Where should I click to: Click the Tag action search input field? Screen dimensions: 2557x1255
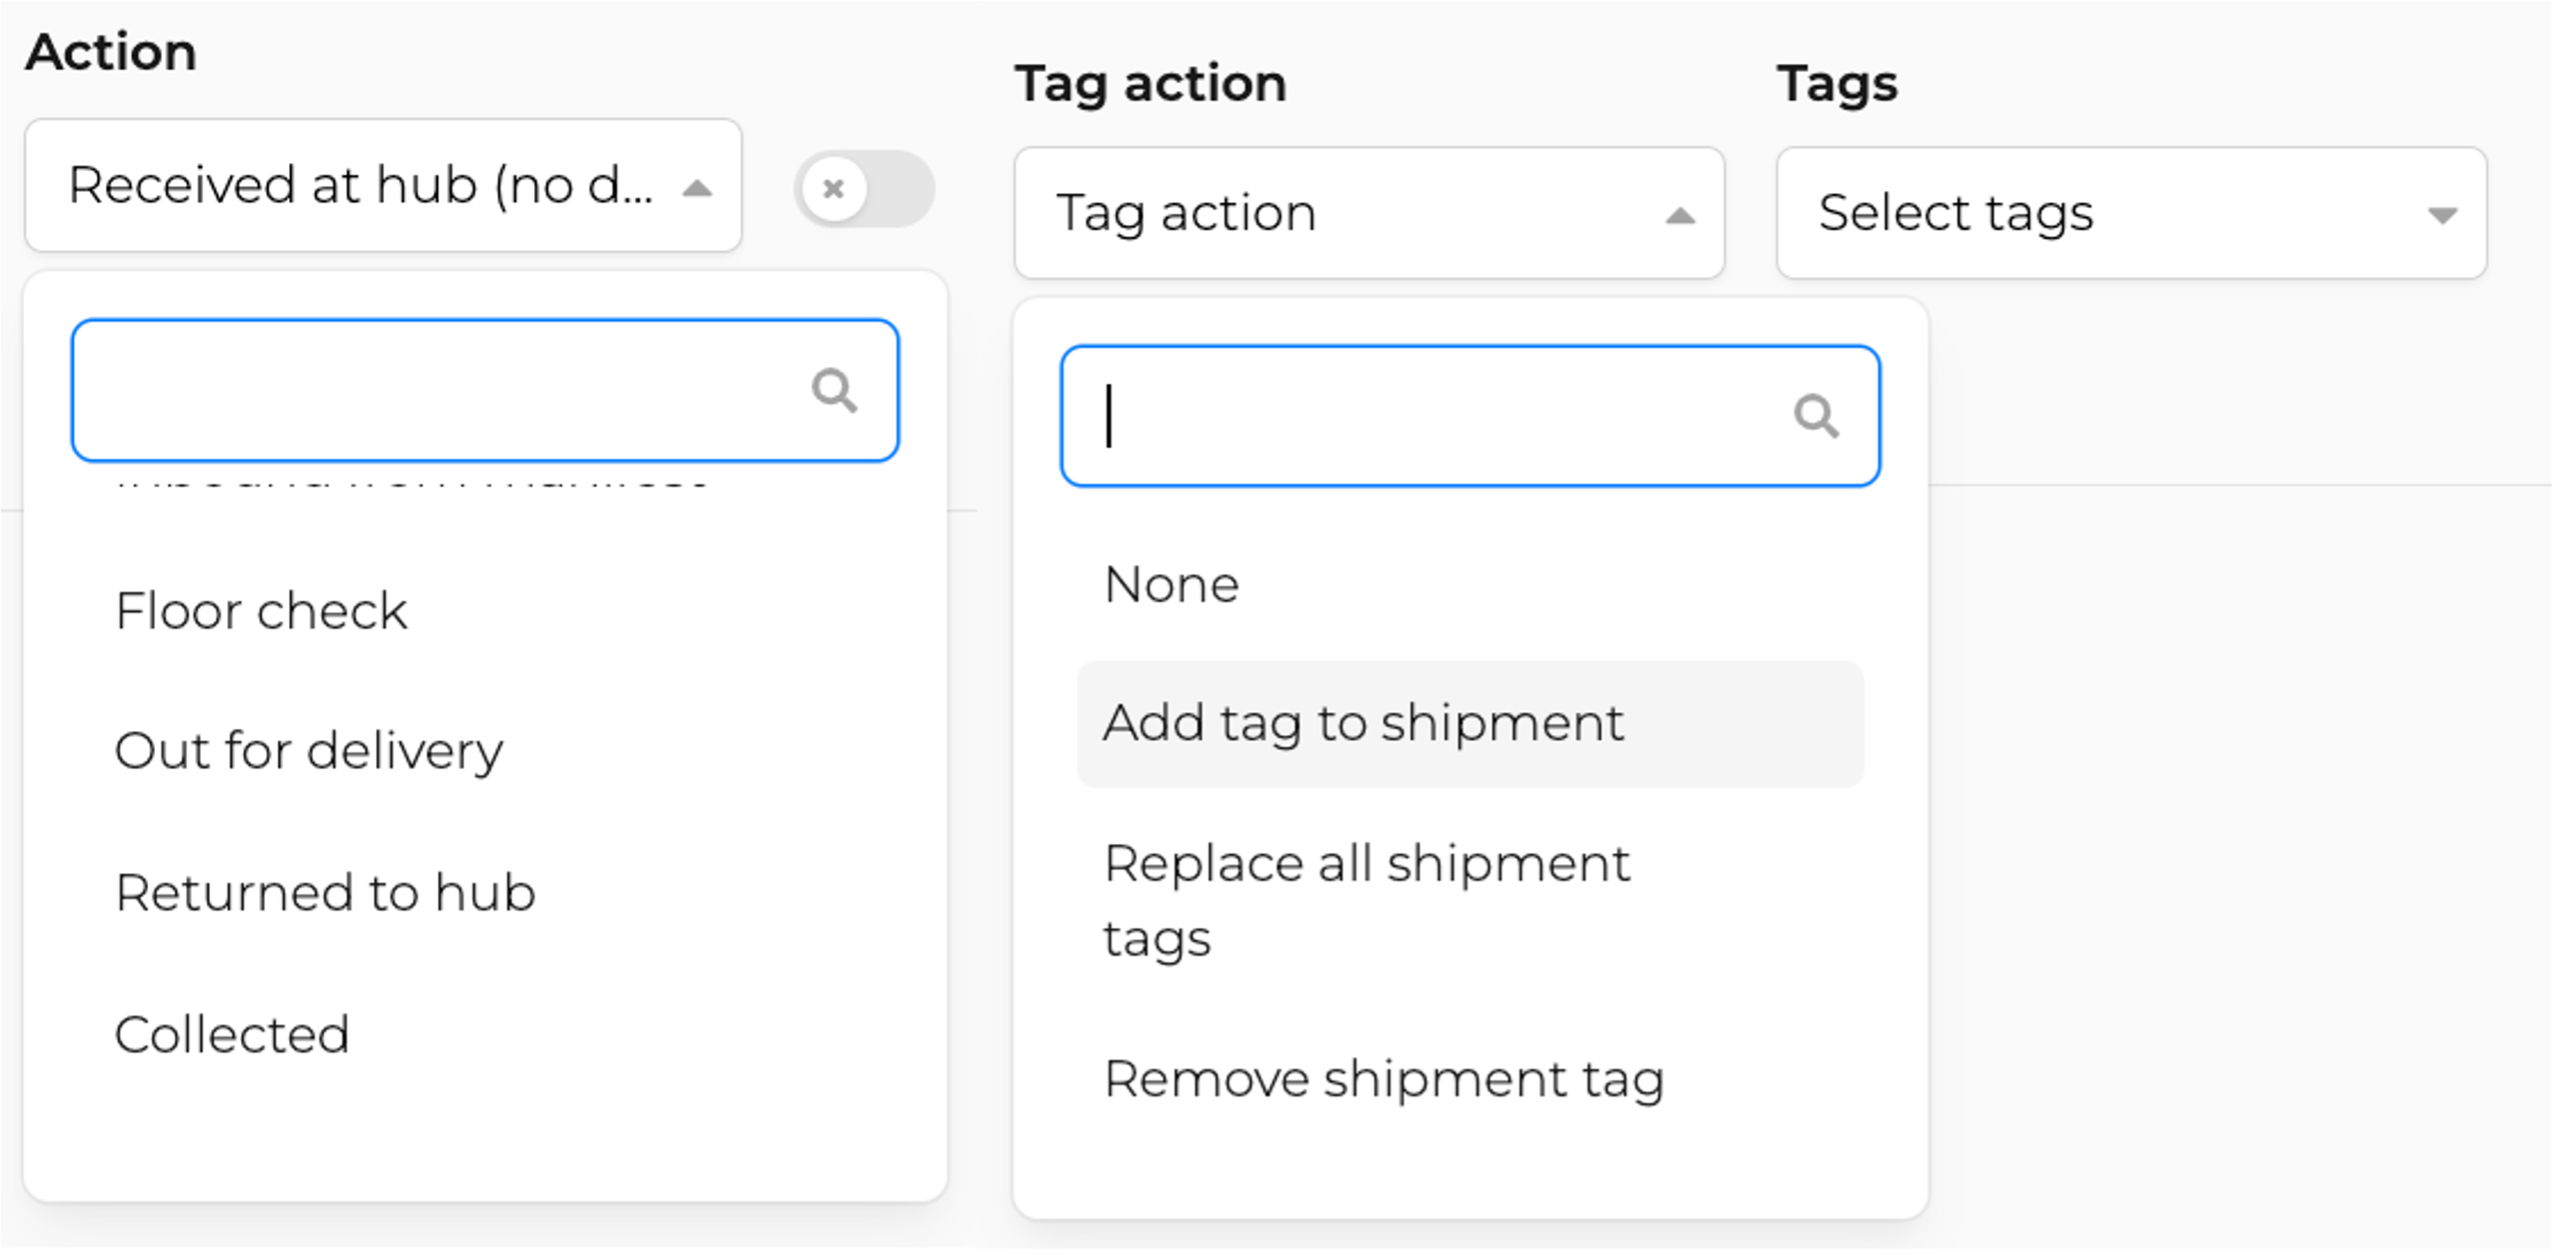pyautogui.click(x=1470, y=416)
